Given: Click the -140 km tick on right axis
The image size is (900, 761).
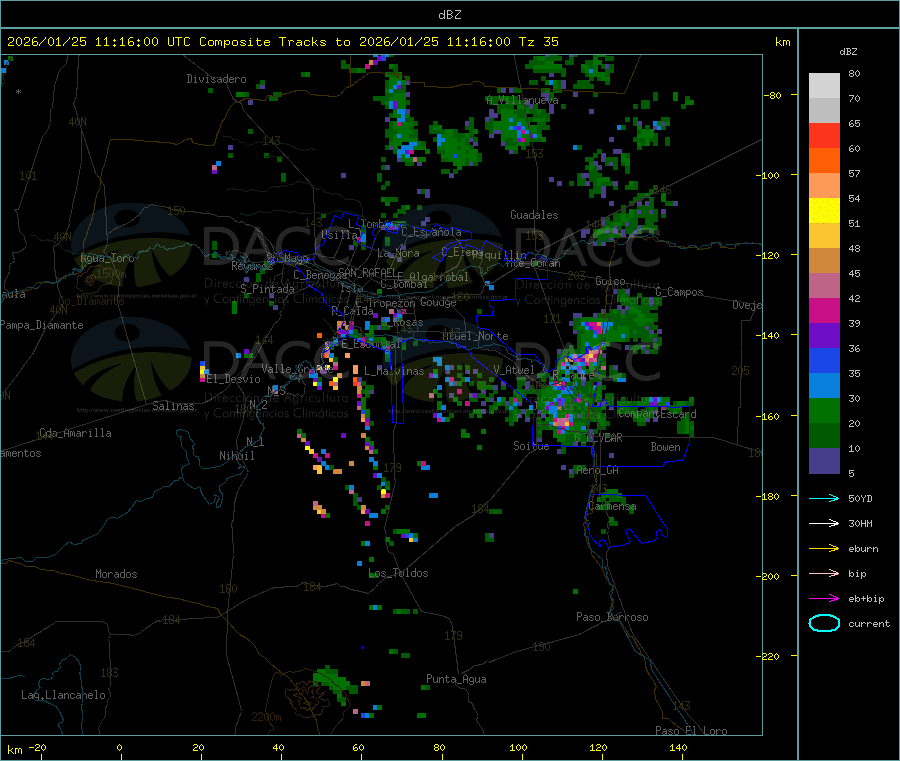Looking at the screenshot, I should pos(770,335).
